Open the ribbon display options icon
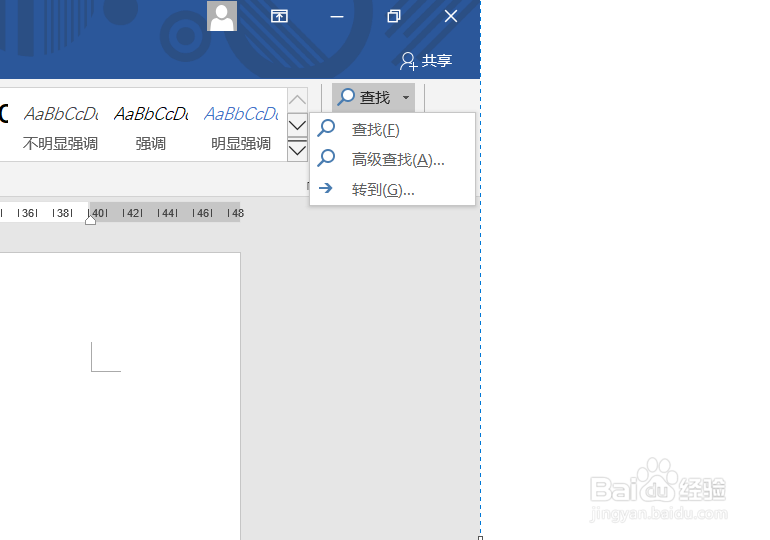This screenshot has width=770, height=540. coord(279,17)
